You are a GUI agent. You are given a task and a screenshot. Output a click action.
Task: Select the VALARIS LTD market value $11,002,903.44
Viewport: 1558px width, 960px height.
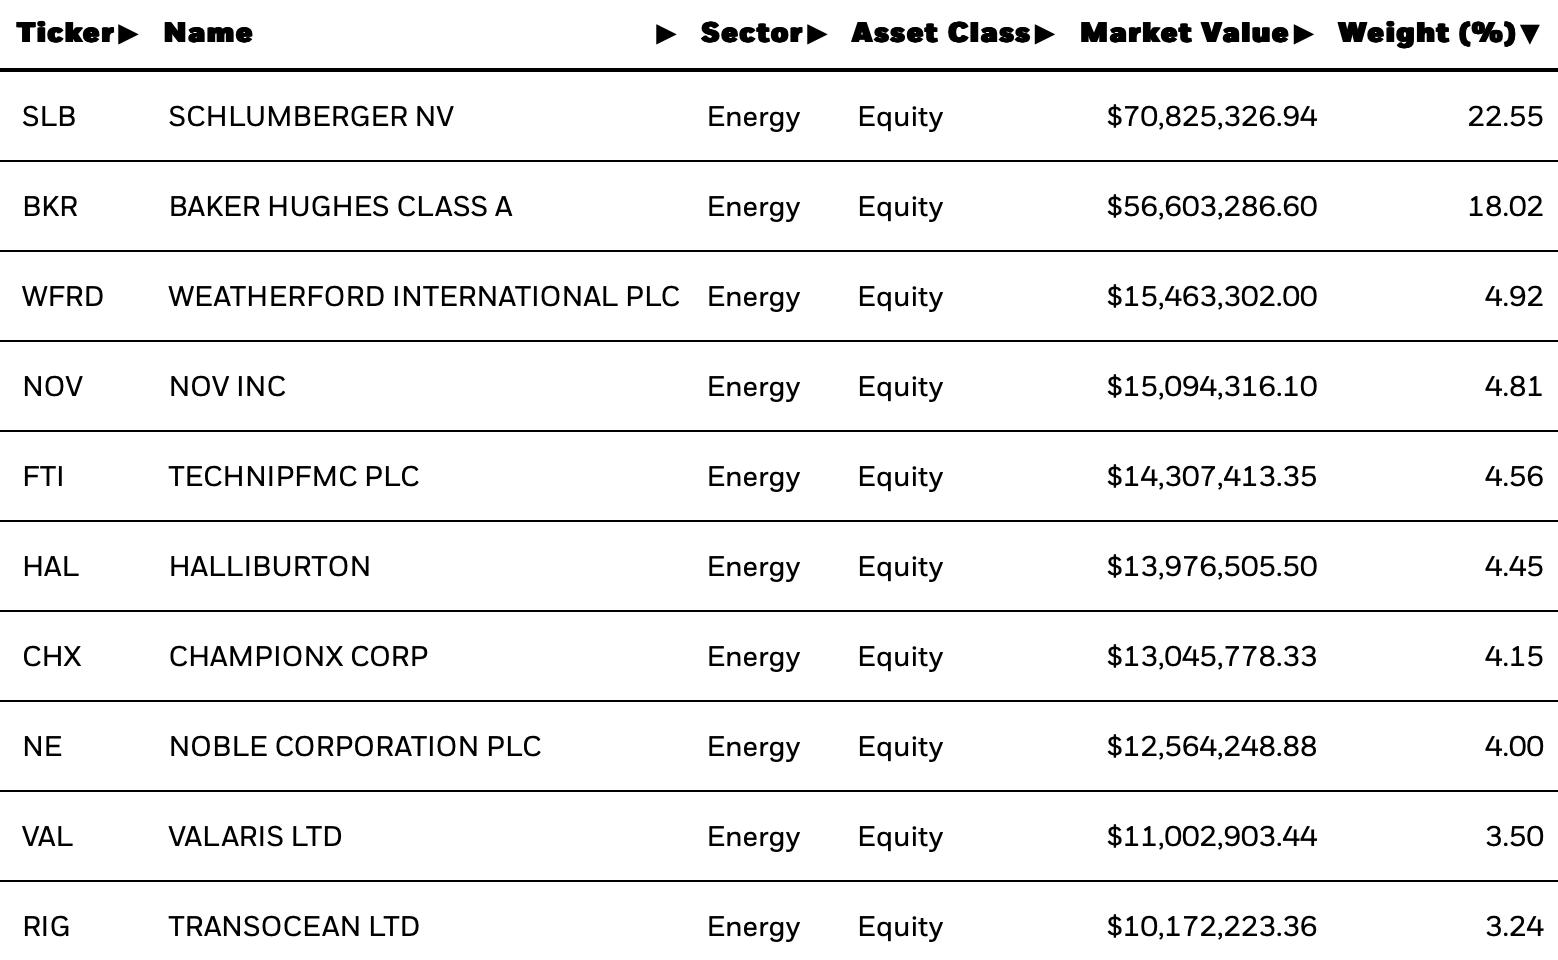[1212, 837]
